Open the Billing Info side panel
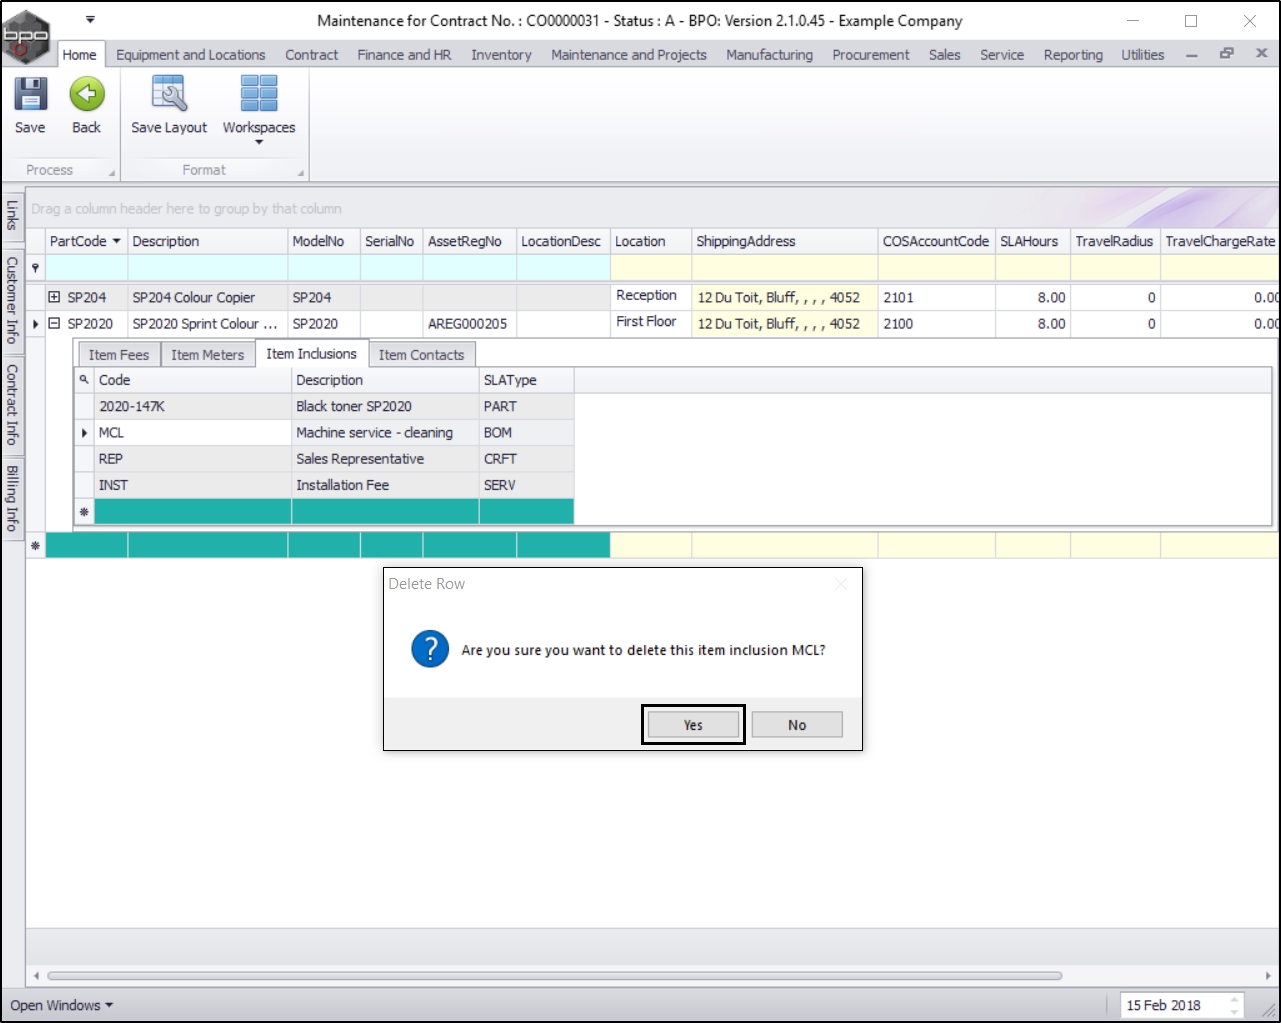Image resolution: width=1281 pixels, height=1023 pixels. click(12, 498)
